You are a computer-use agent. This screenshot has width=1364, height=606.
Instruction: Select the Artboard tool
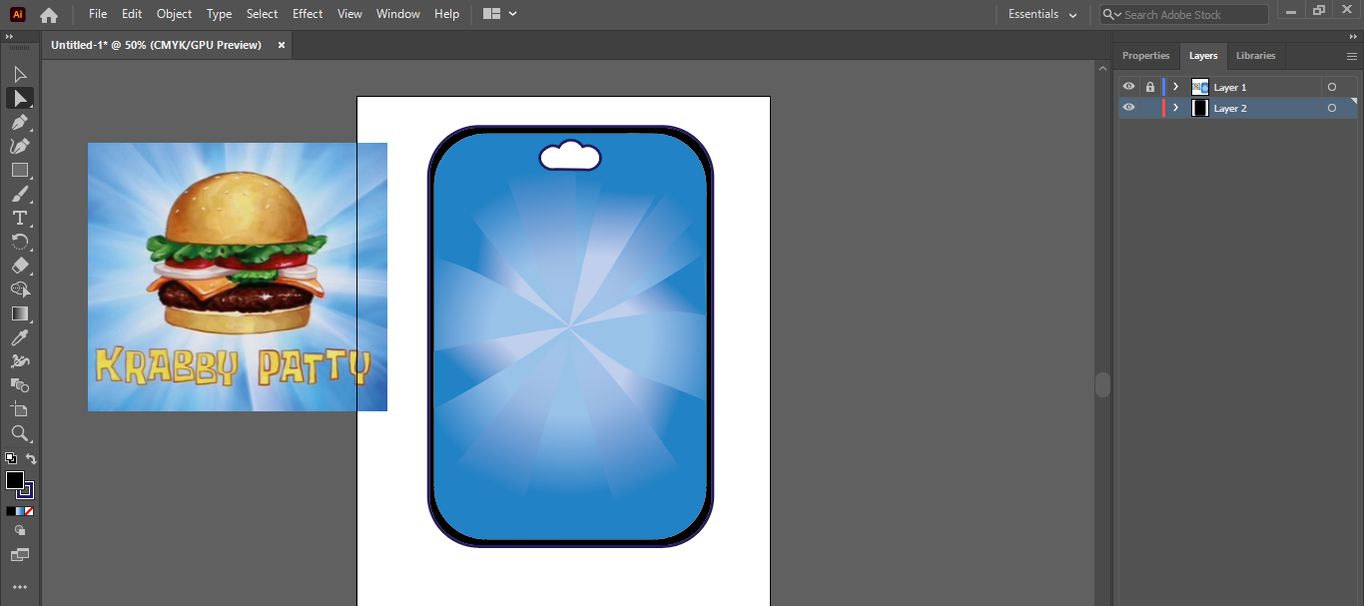20,410
